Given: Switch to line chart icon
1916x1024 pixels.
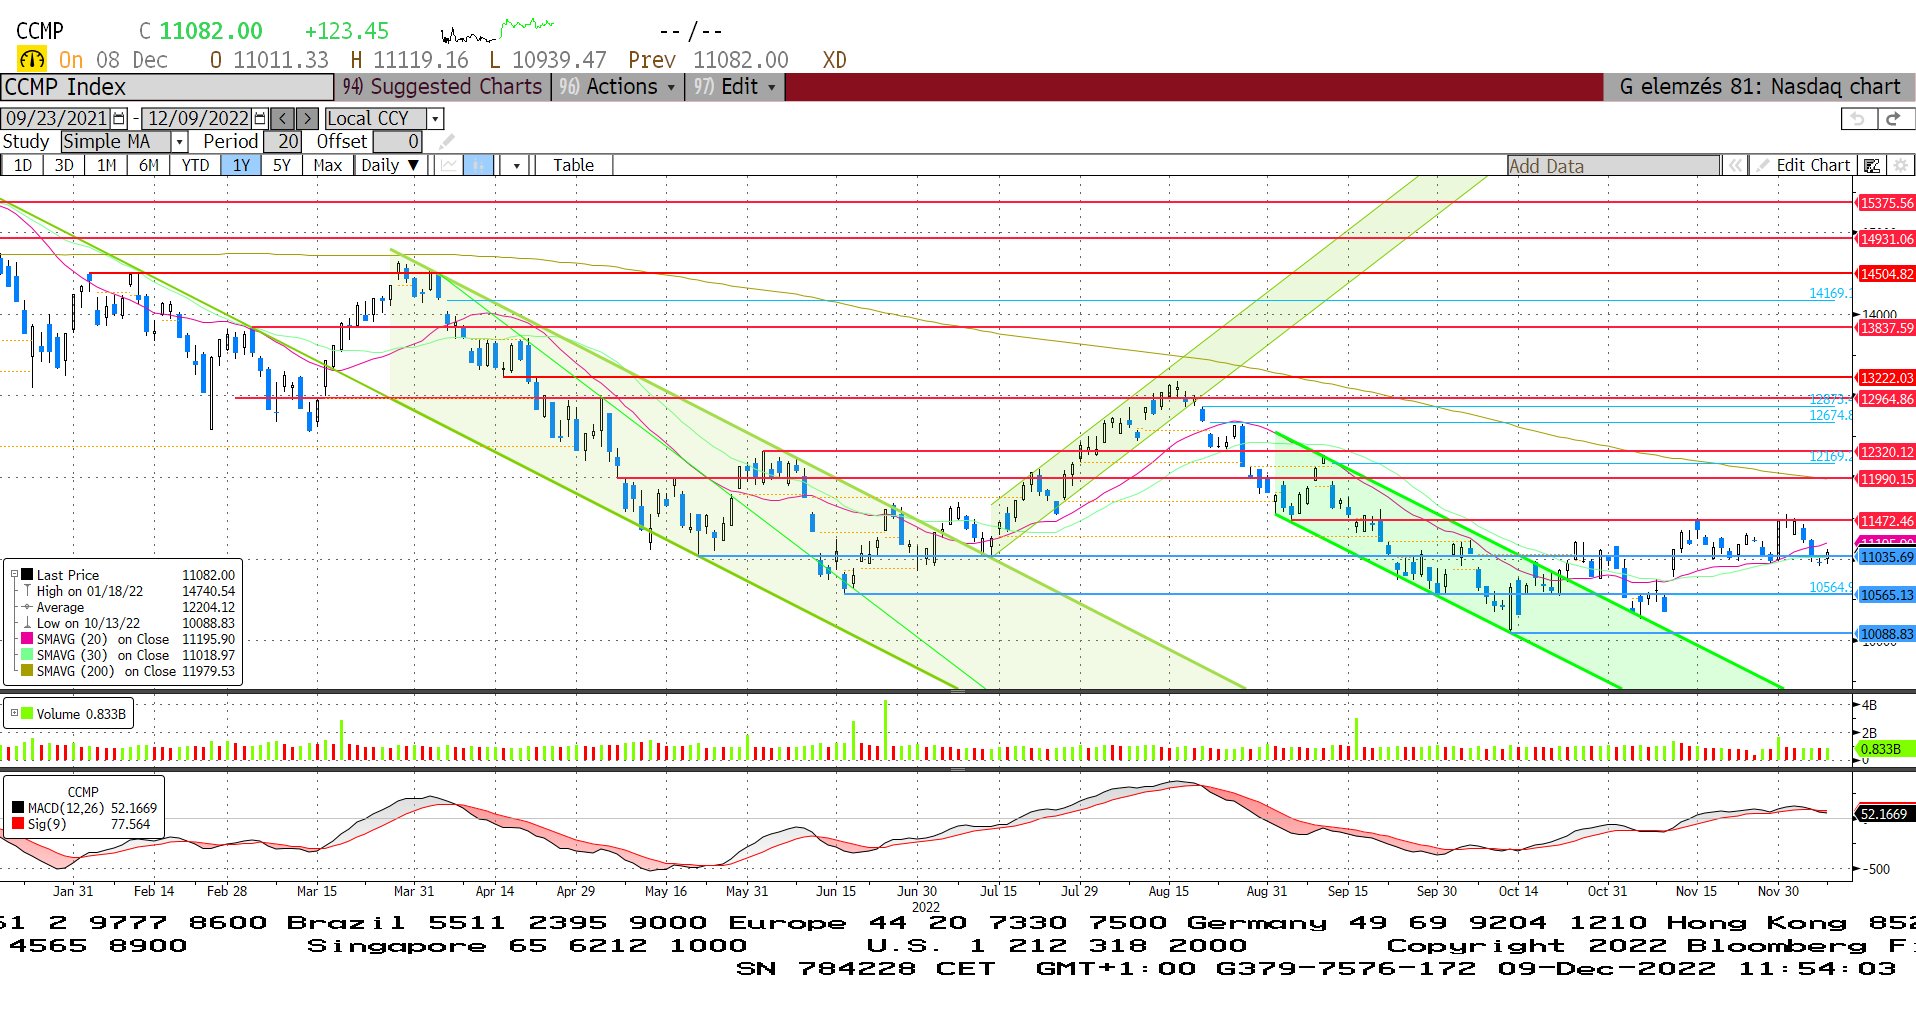Looking at the screenshot, I should tap(449, 165).
